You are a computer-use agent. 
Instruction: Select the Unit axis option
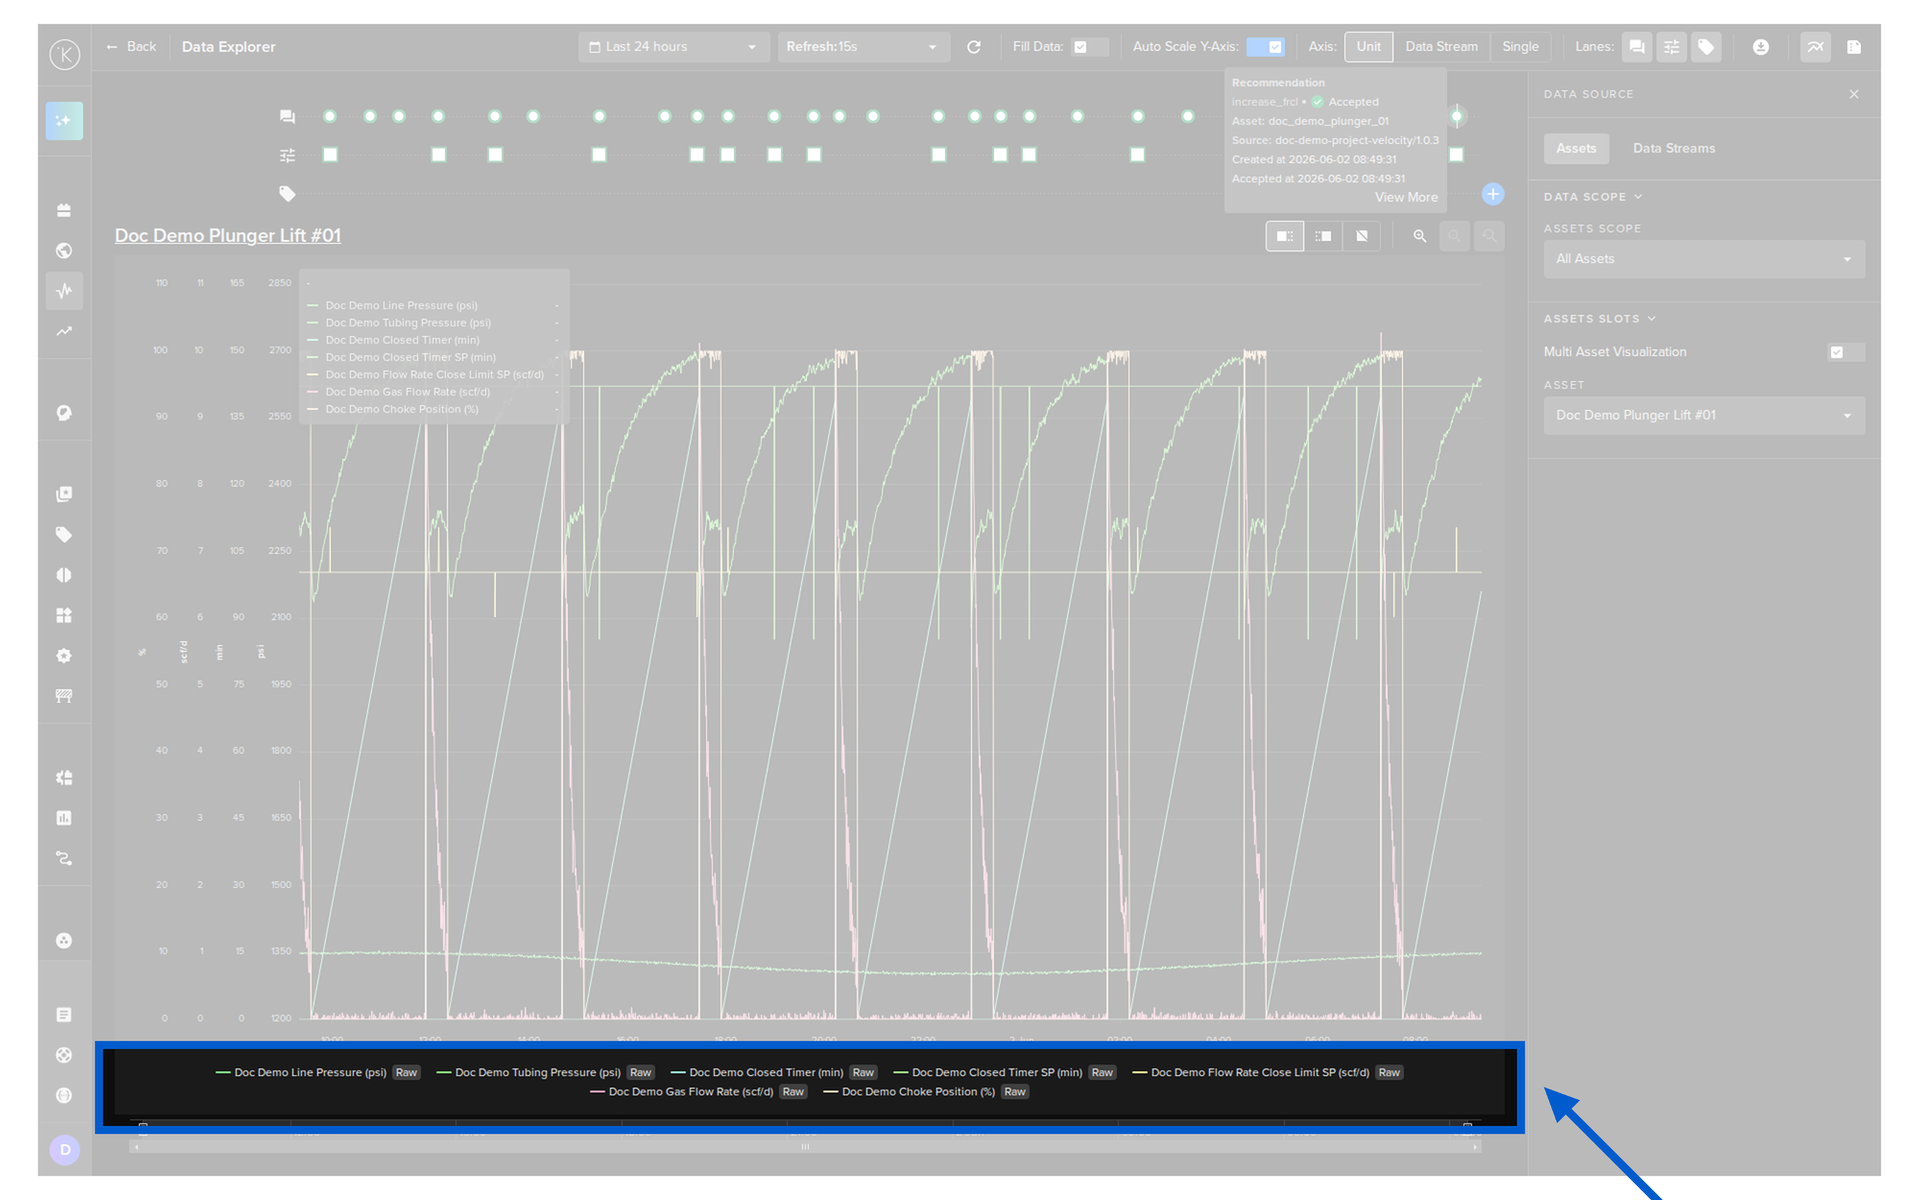tap(1369, 47)
